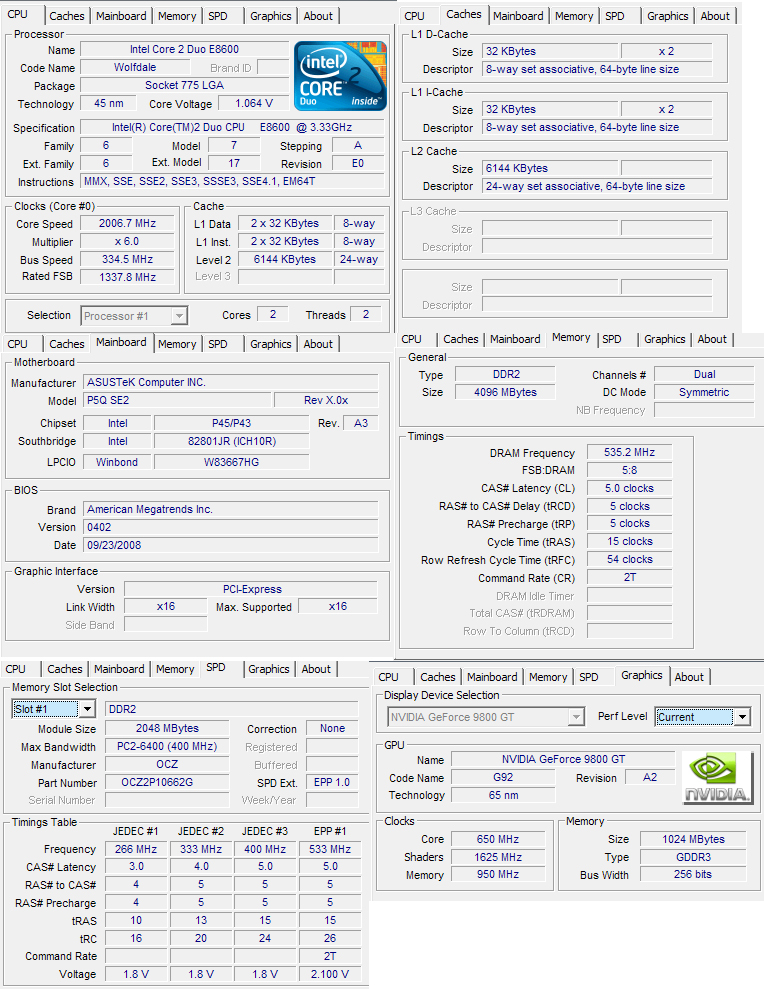764x989 pixels.
Task: Click the 4096 MBytes memory size value
Action: (505, 392)
